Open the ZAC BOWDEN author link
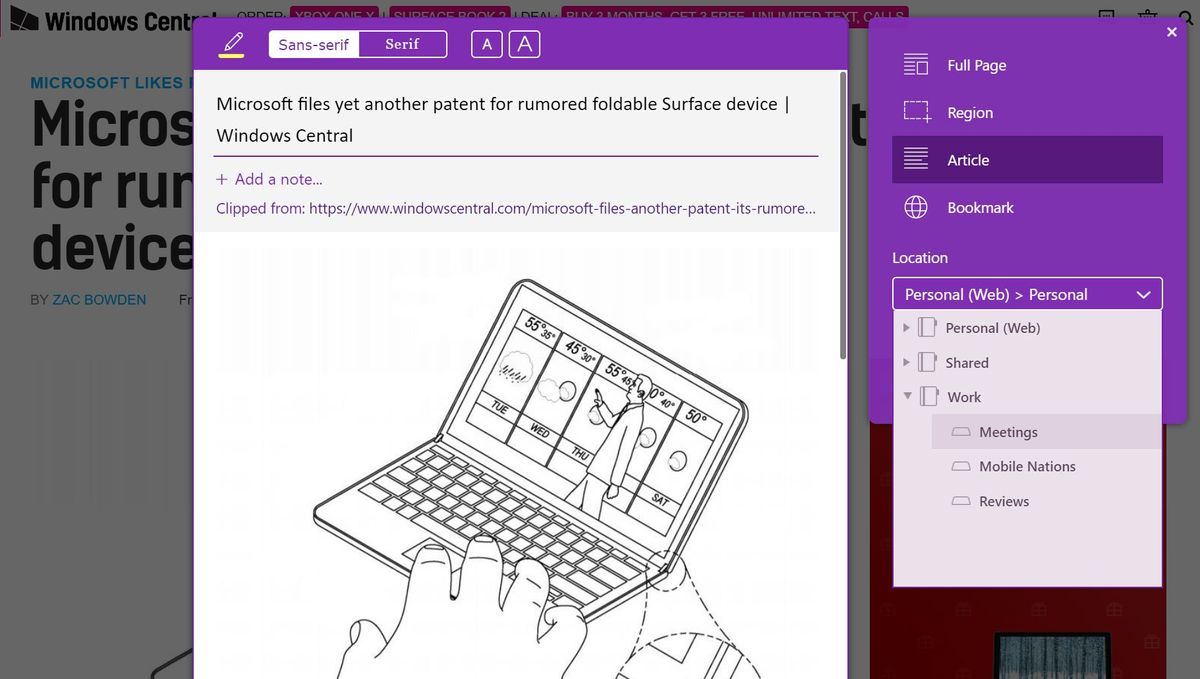Image resolution: width=1200 pixels, height=679 pixels. (99, 299)
